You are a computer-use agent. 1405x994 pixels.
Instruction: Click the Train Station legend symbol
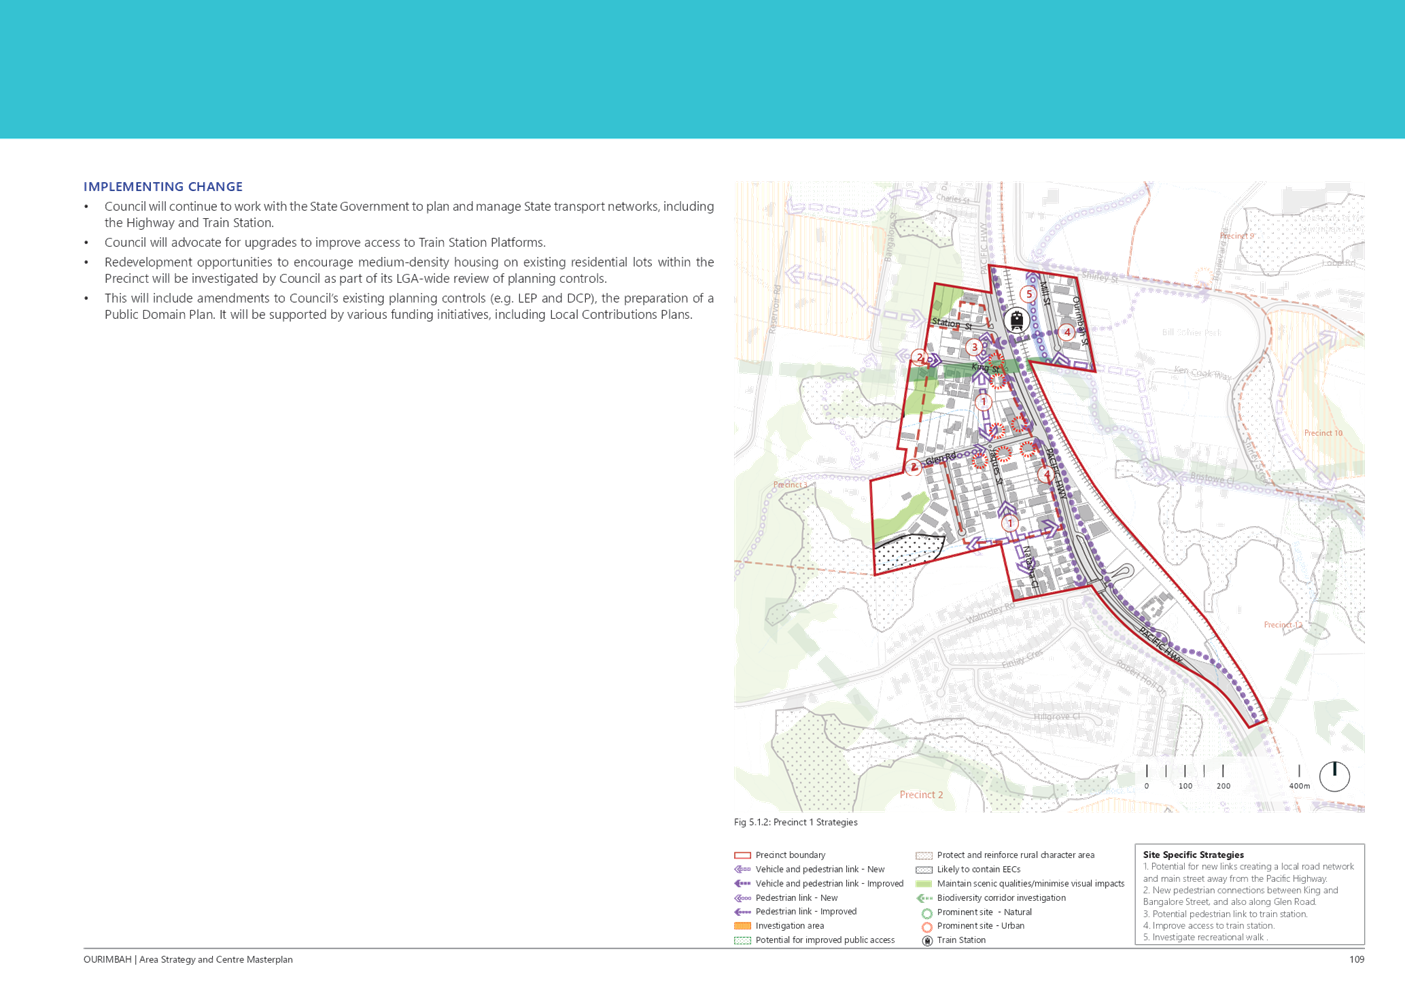pos(926,940)
